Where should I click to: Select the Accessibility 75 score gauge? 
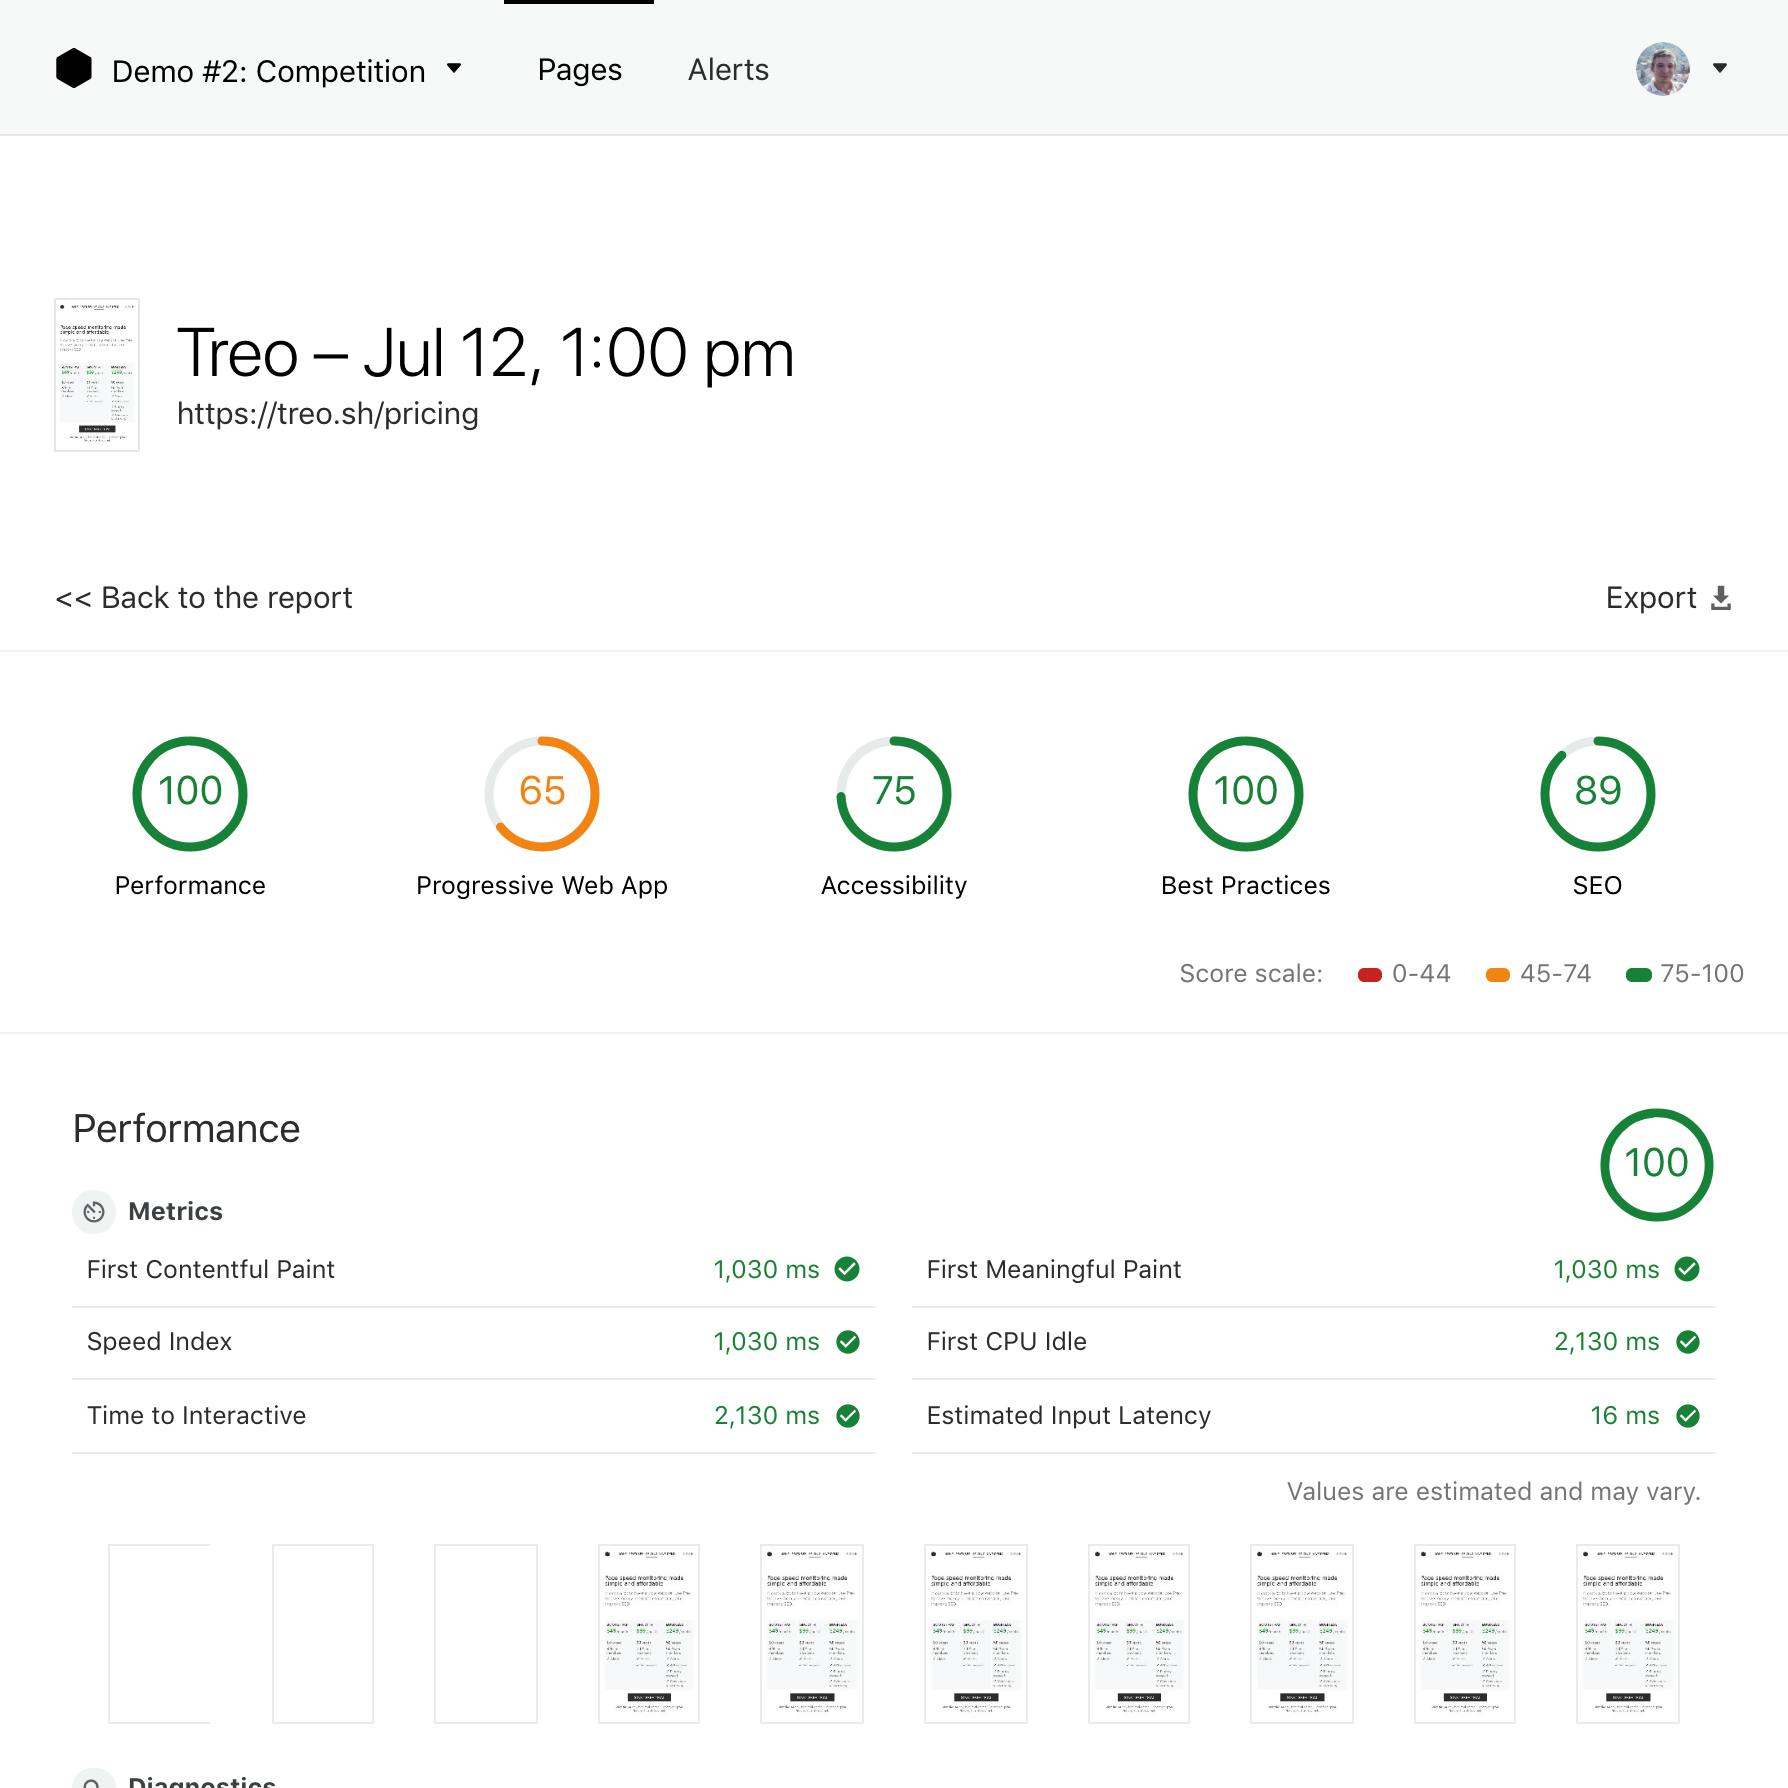pyautogui.click(x=894, y=794)
